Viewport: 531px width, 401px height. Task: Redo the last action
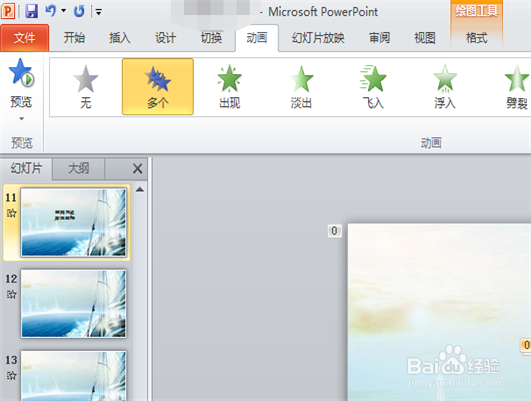[x=79, y=12]
